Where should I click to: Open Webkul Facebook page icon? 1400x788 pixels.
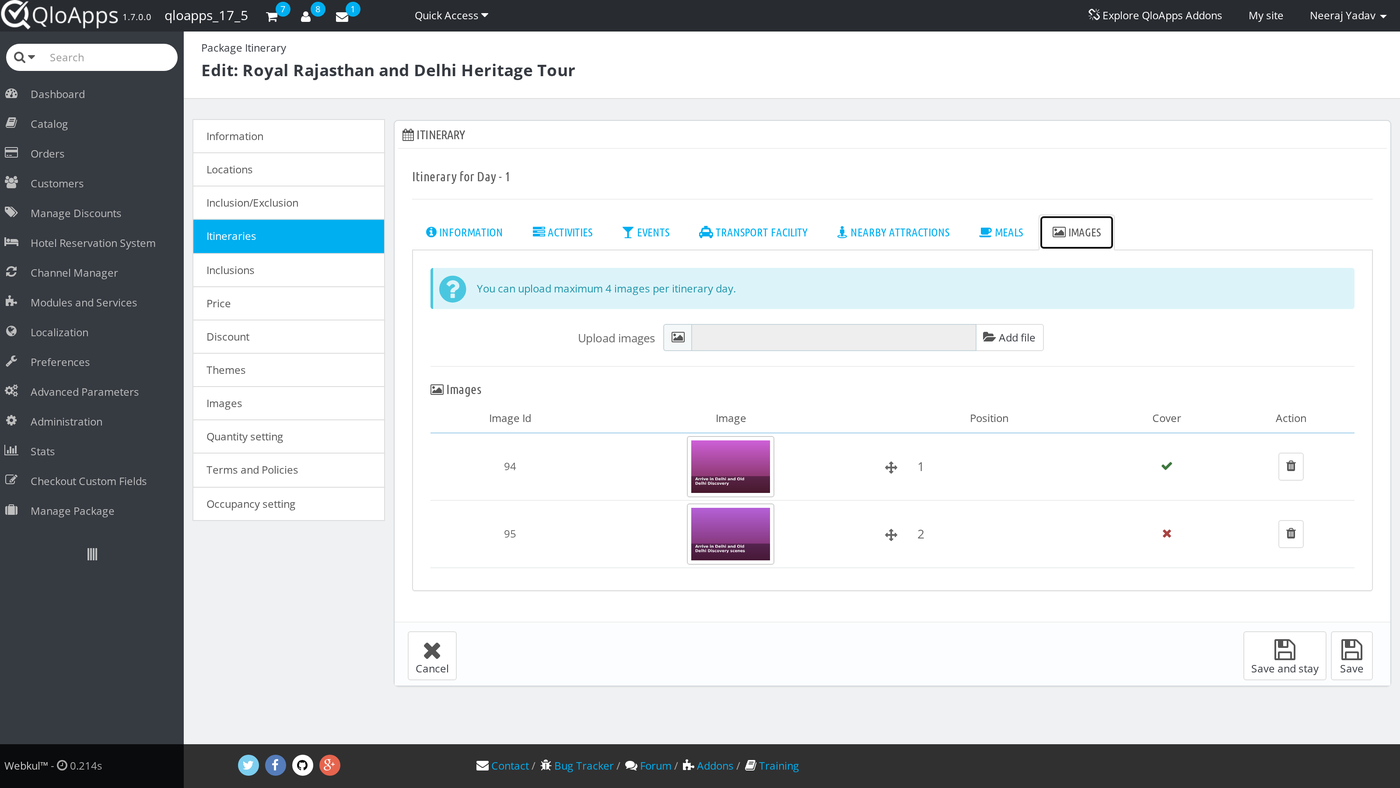[x=276, y=766]
